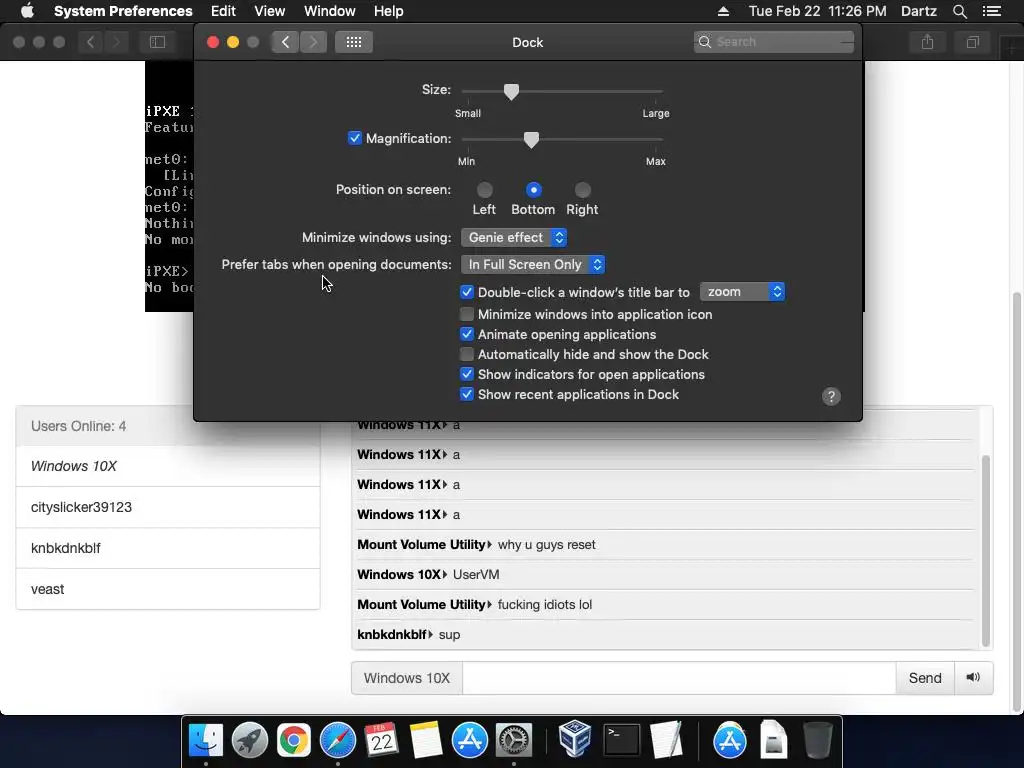Open Spotlight search magnifier in menu bar
Screen dimensions: 1024x768
959,11
